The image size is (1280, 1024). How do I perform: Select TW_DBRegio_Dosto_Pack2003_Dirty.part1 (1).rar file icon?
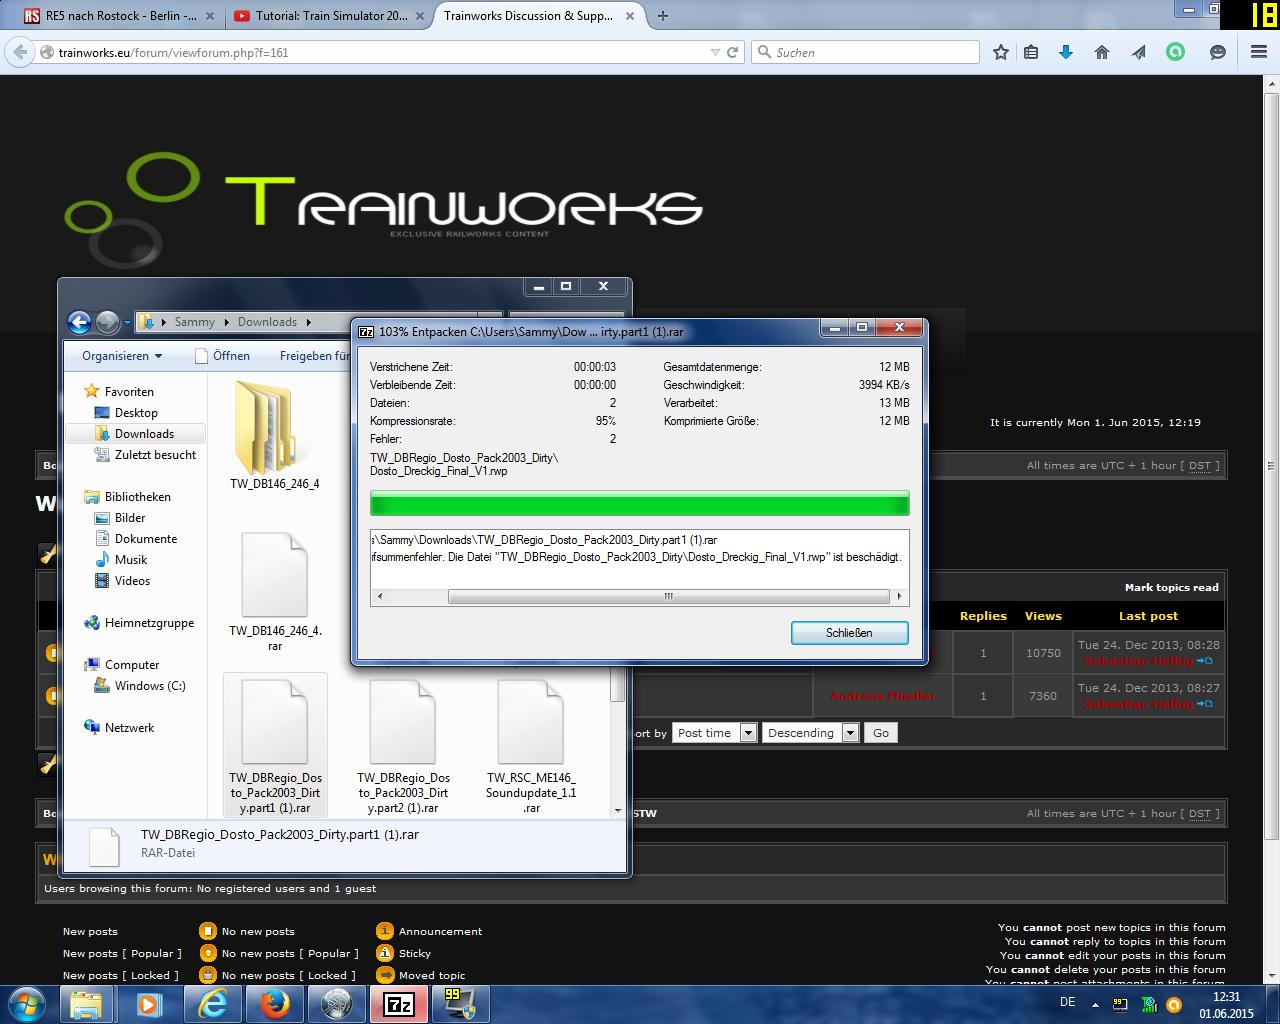click(275, 746)
